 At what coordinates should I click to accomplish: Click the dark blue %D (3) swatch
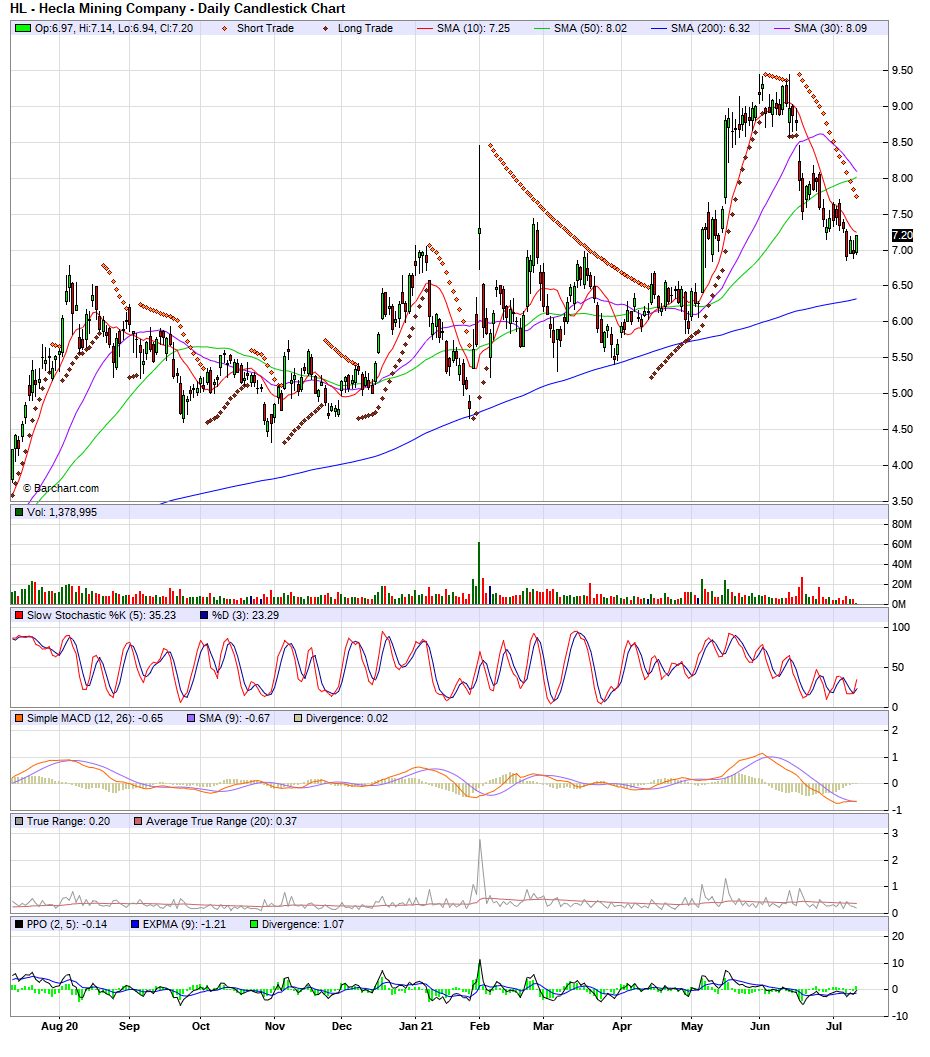pos(204,615)
